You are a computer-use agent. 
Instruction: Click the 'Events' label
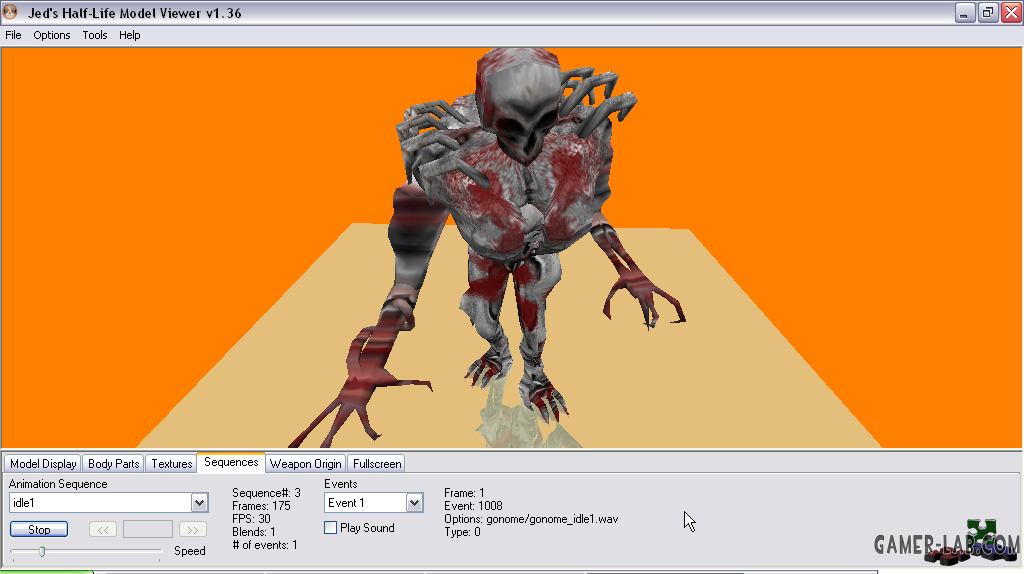[x=341, y=484]
